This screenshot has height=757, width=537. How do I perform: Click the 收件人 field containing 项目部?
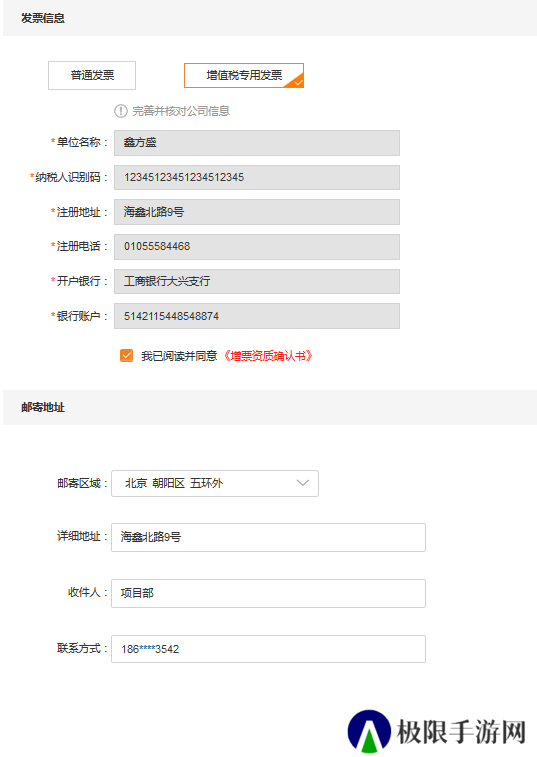(x=268, y=593)
